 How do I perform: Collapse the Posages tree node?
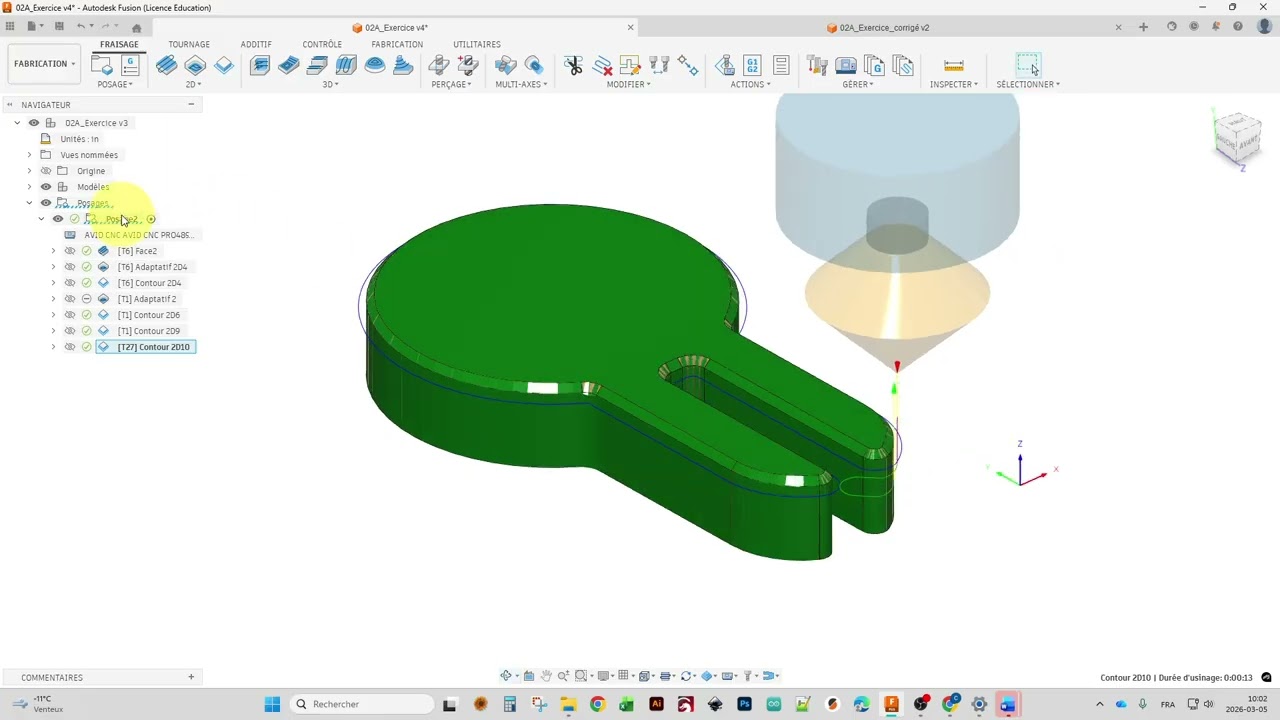click(x=29, y=203)
